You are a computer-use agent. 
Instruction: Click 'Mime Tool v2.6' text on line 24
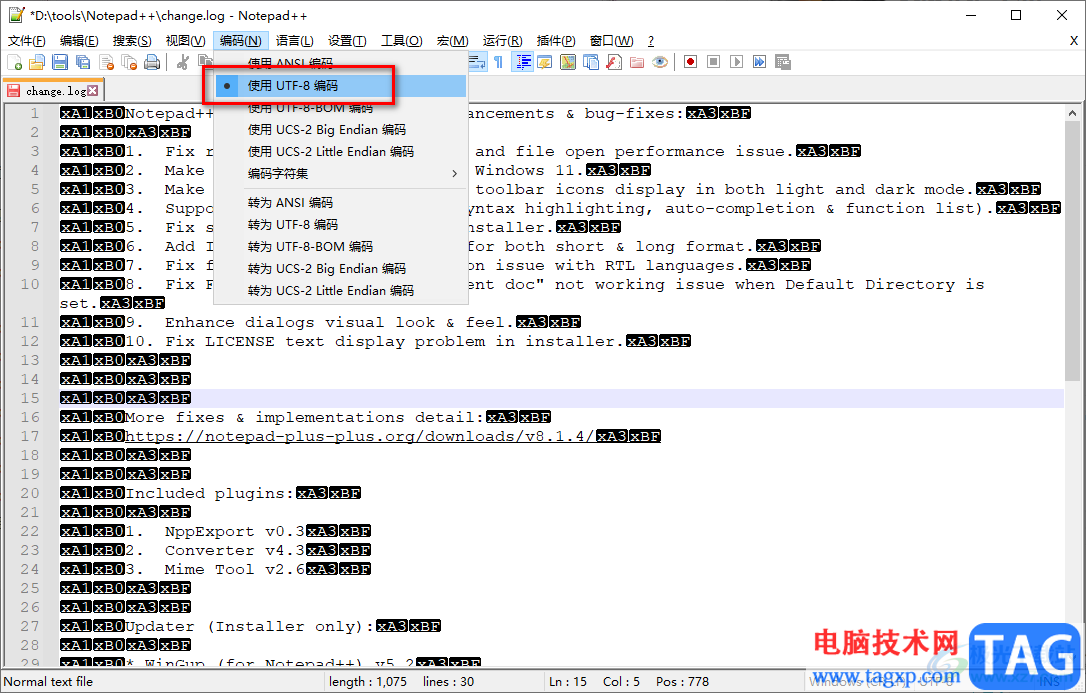pos(235,569)
